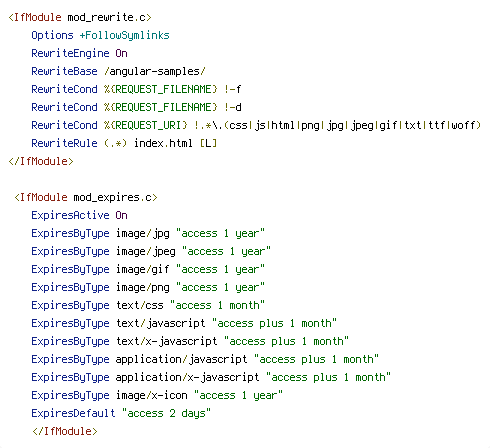Click the opening IfModule mod_rewrite.c tag
The height and width of the screenshot is (448, 490).
(80, 17)
